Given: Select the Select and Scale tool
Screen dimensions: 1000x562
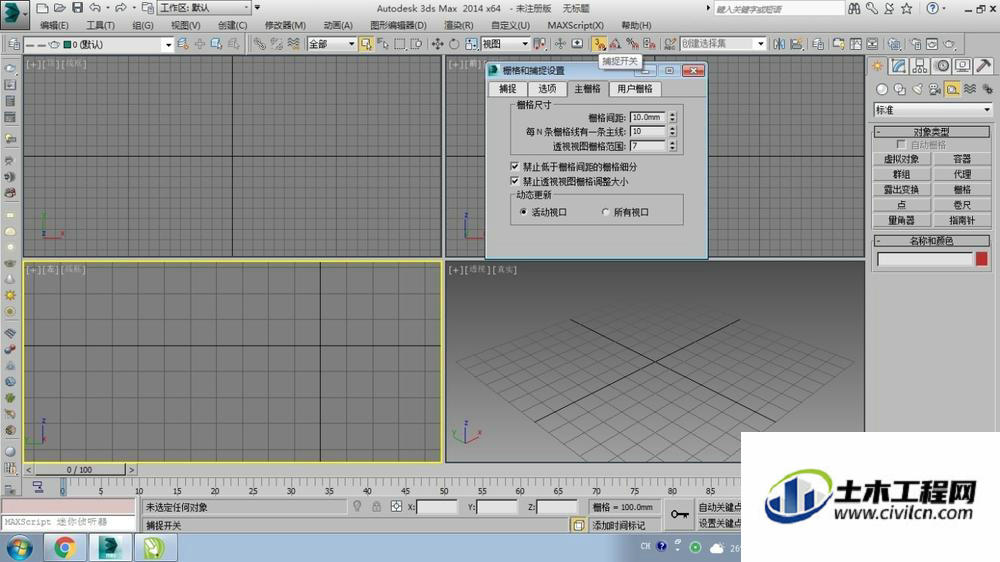Looking at the screenshot, I should [471, 44].
